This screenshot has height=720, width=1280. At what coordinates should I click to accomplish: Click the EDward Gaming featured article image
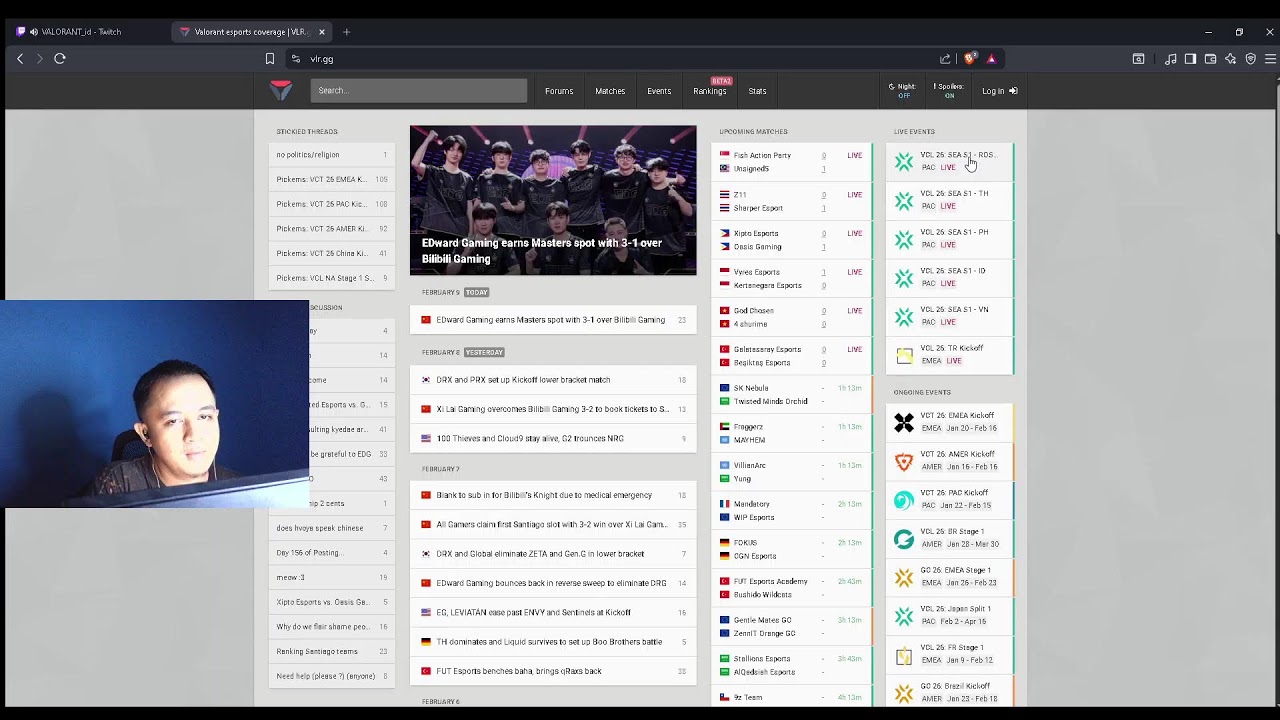(553, 200)
